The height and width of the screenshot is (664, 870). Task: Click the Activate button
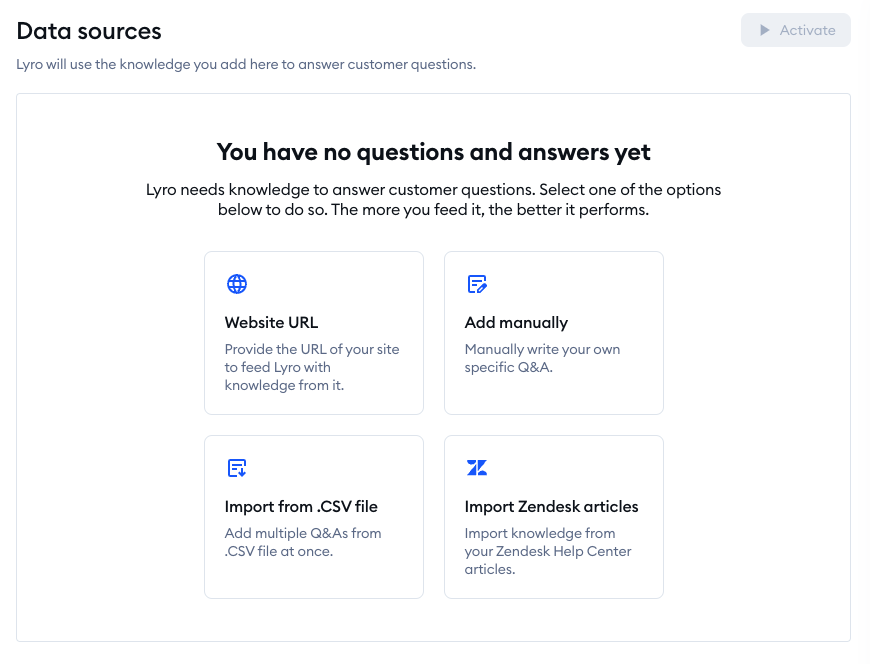(x=796, y=30)
